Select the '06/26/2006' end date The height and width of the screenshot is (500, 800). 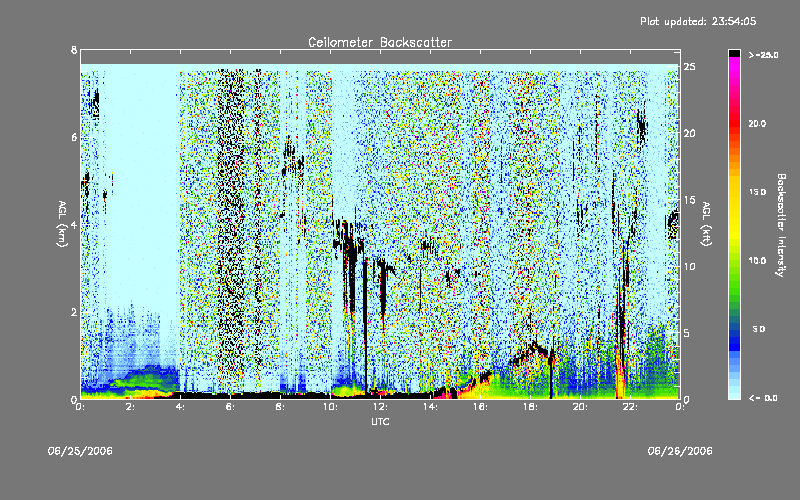pos(680,451)
